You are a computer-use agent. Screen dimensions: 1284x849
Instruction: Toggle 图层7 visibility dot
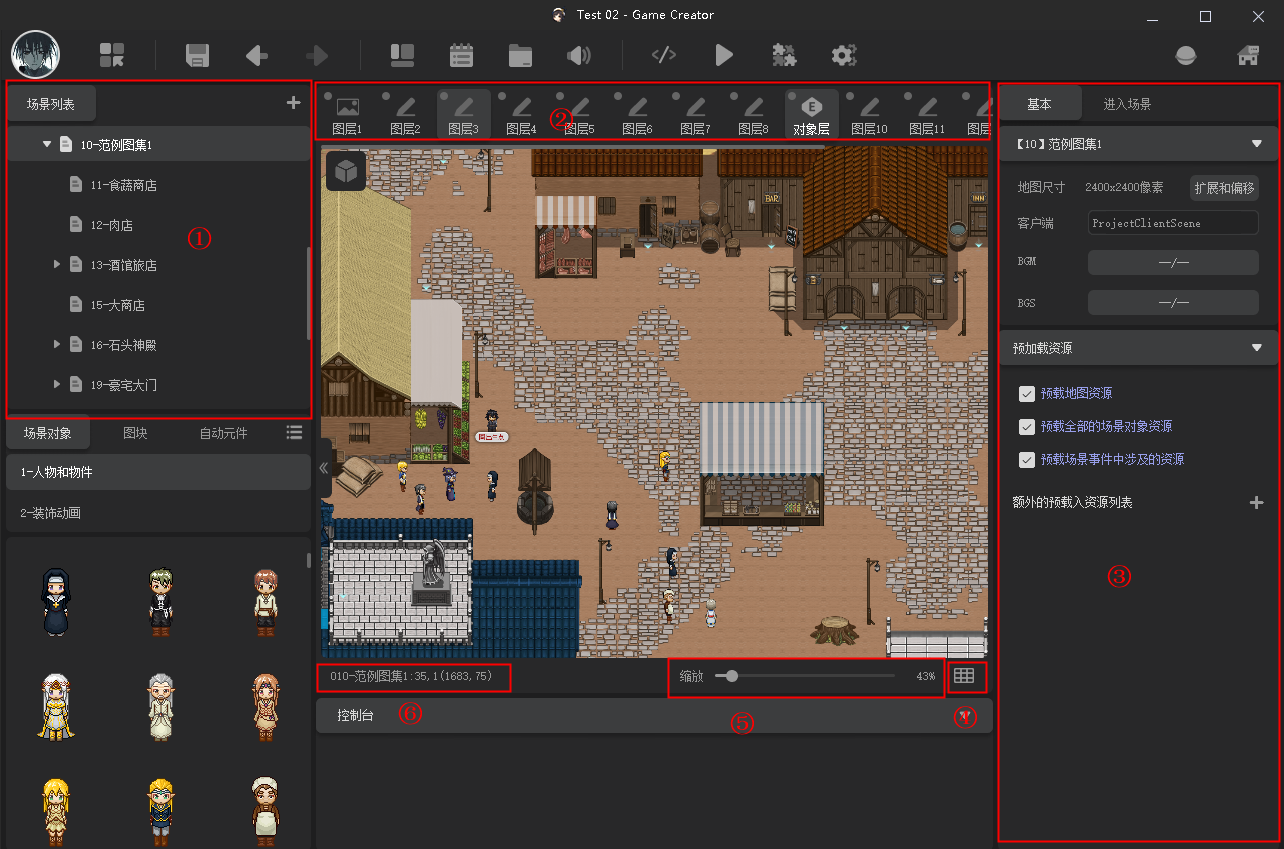676,97
